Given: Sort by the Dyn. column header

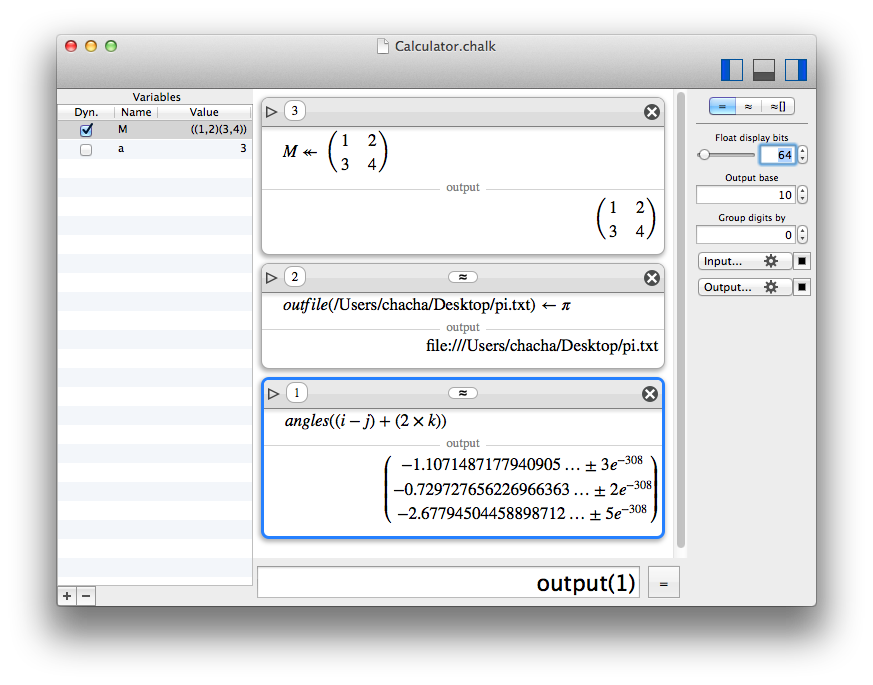Looking at the screenshot, I should point(86,112).
